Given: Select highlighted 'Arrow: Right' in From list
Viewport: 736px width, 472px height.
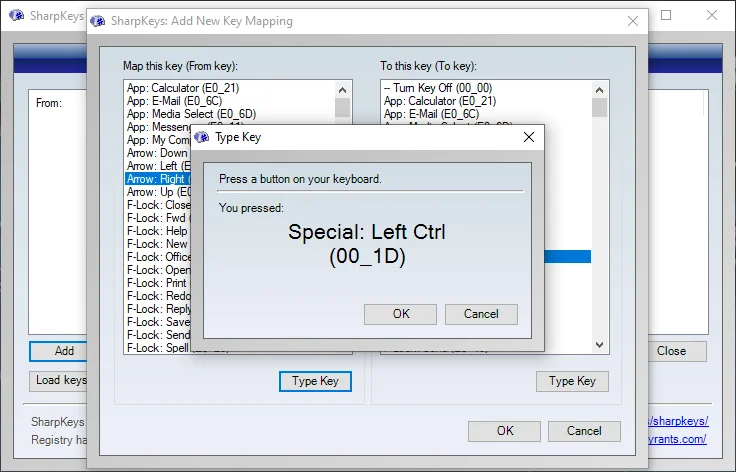Looking at the screenshot, I should 158,179.
